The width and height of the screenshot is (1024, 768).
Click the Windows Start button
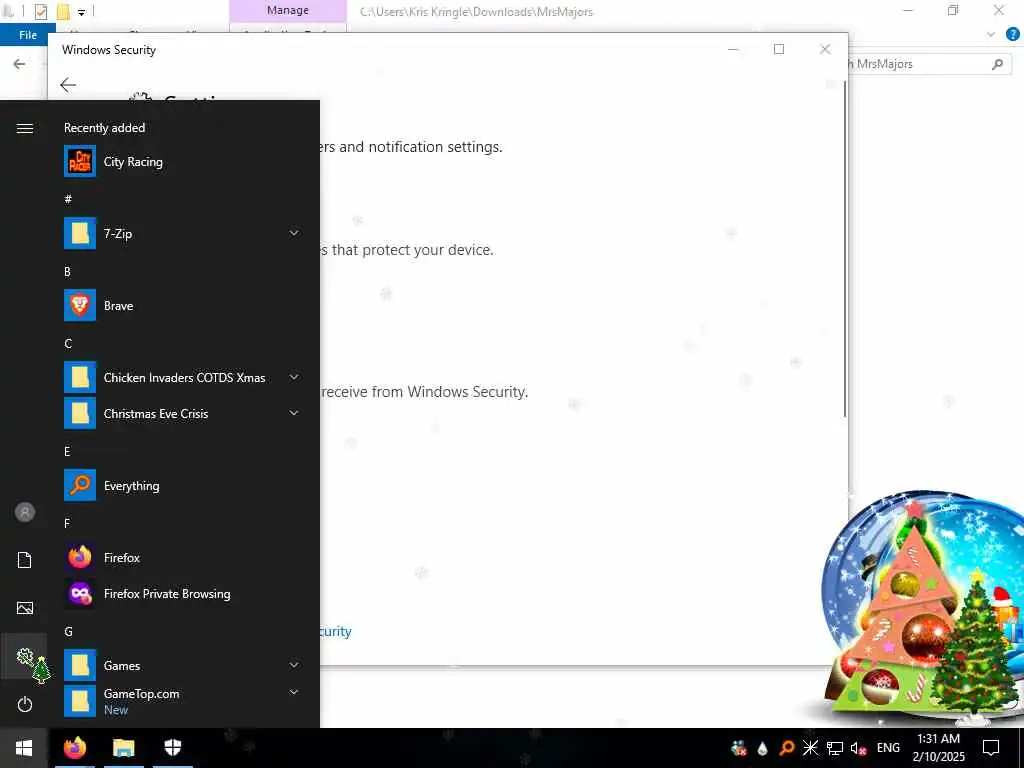(x=24, y=748)
